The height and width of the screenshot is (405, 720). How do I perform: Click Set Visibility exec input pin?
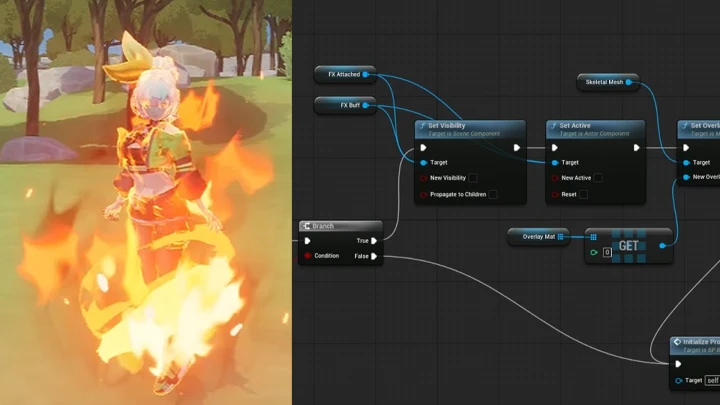coord(423,148)
